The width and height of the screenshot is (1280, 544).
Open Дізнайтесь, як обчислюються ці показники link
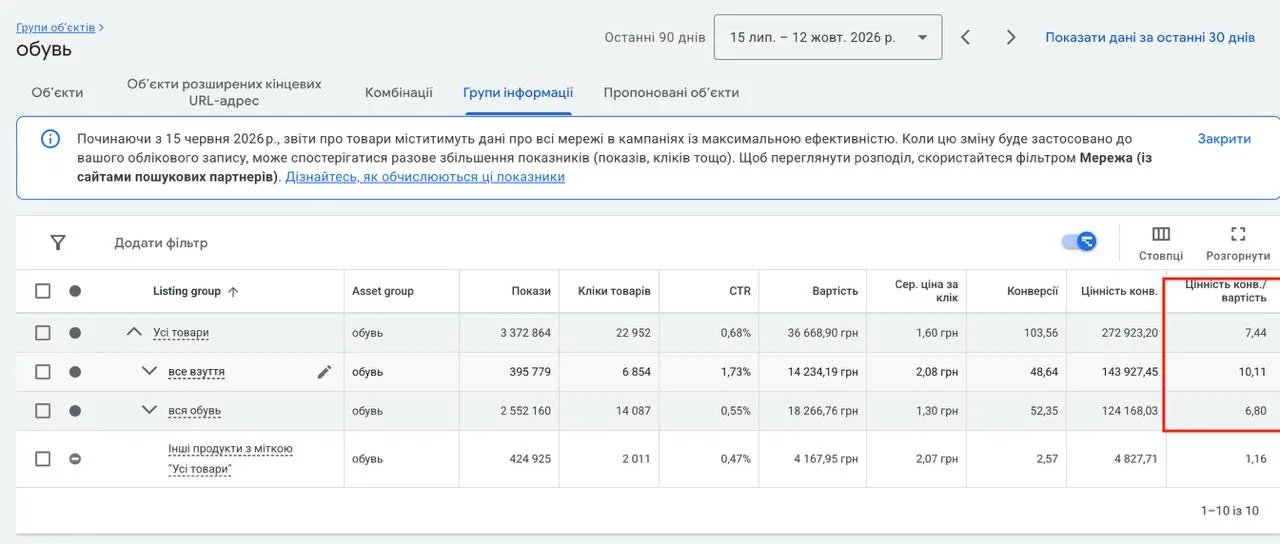(425, 177)
